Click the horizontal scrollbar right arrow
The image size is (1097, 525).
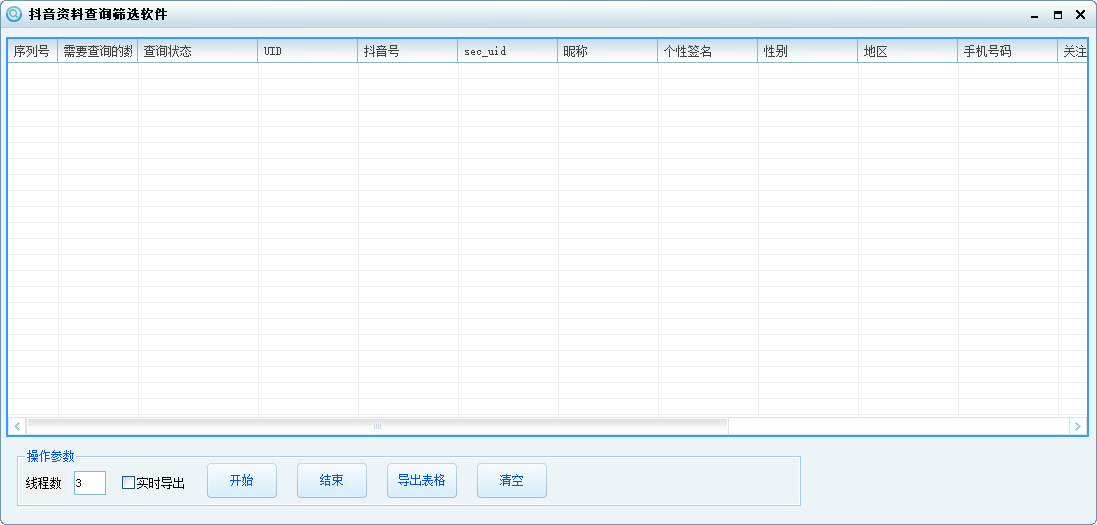[1078, 426]
